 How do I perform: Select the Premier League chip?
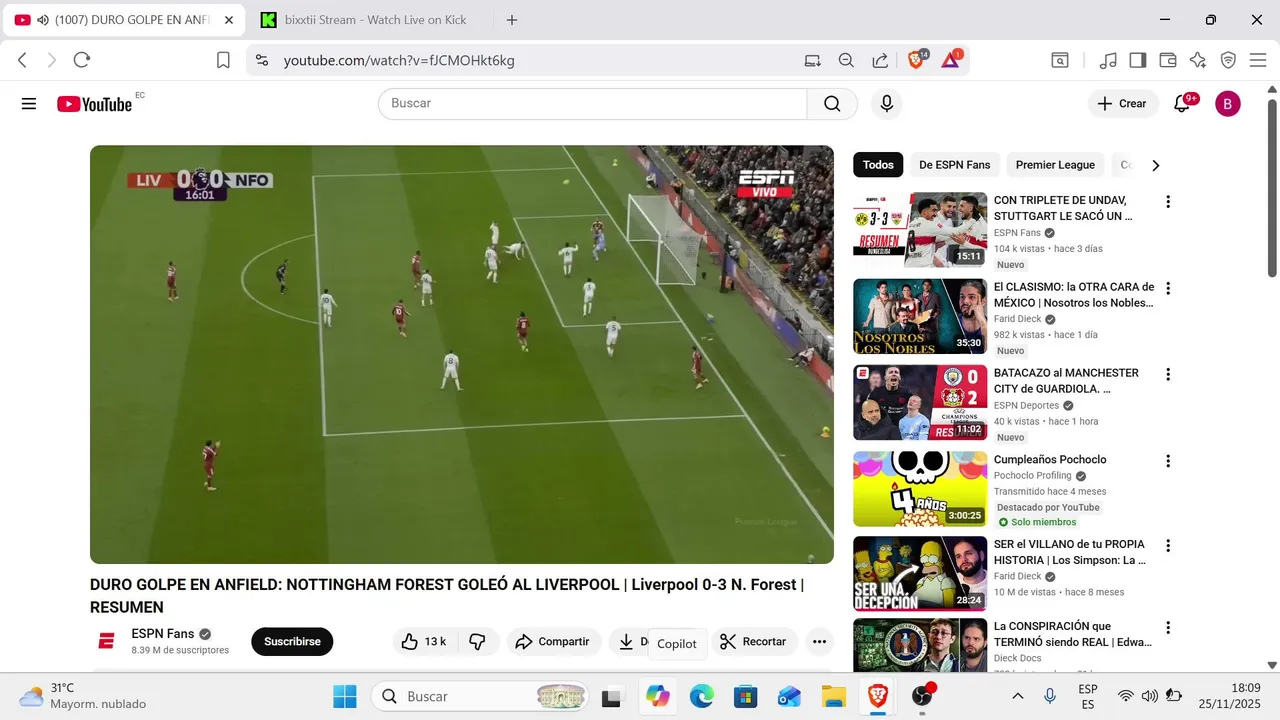pyautogui.click(x=1055, y=165)
